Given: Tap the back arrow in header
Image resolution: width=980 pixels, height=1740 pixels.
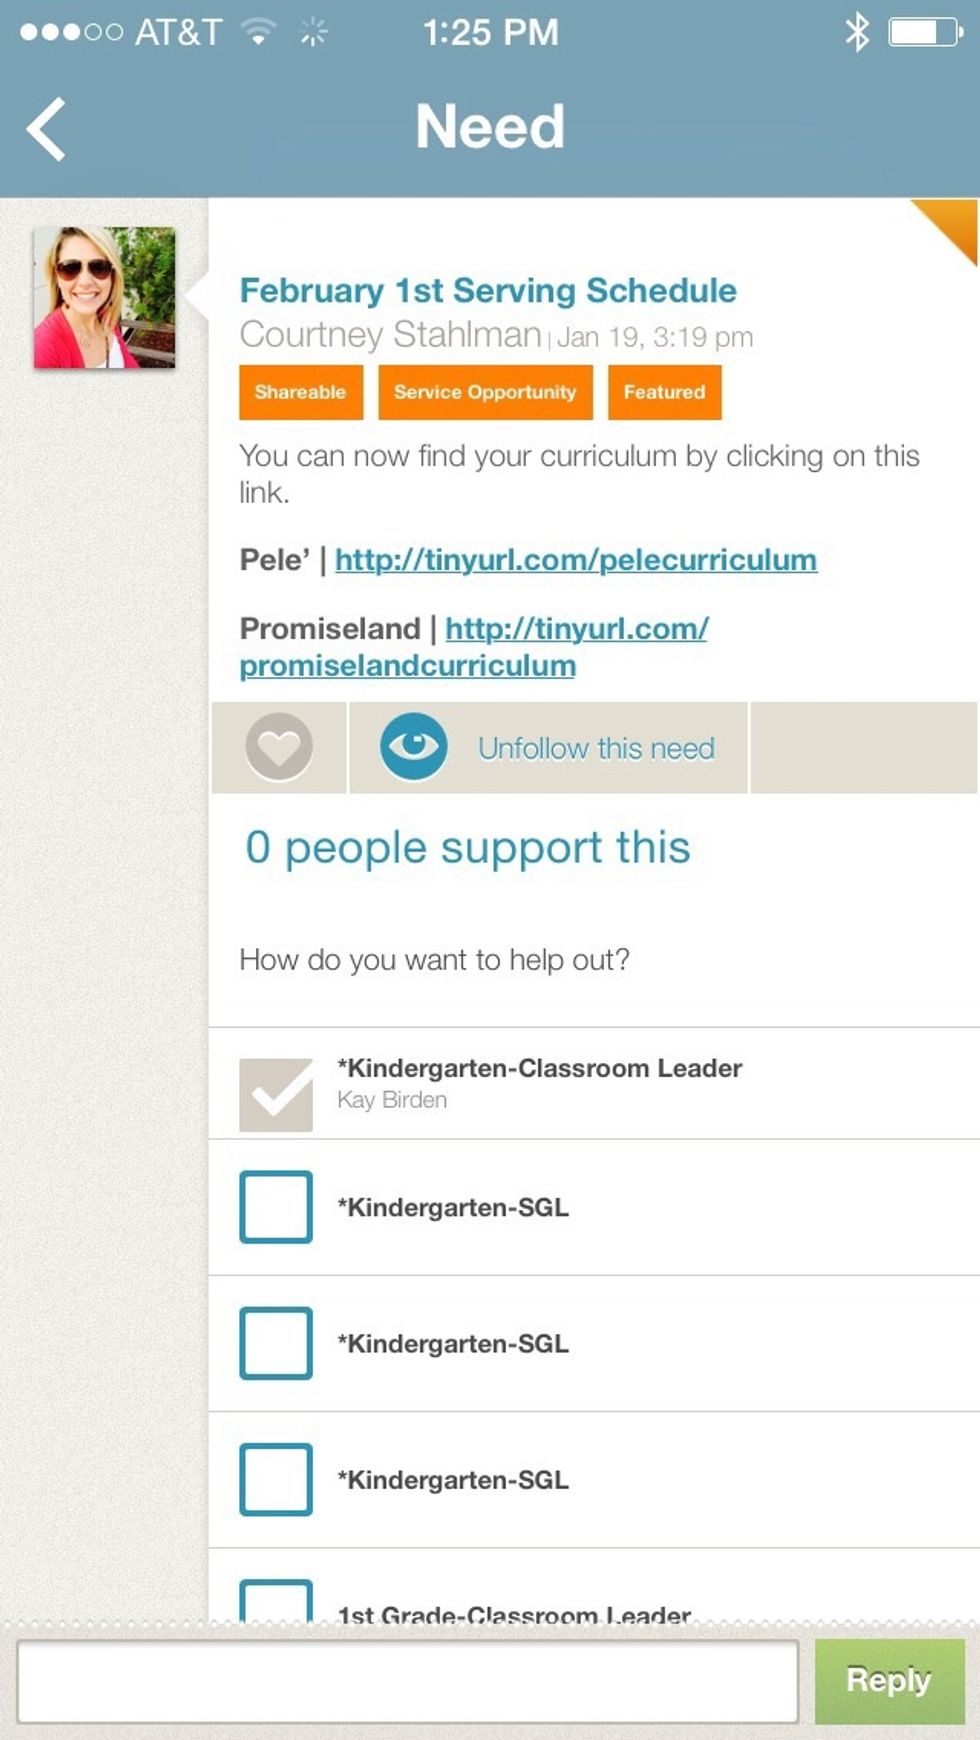Looking at the screenshot, I should coord(47,129).
